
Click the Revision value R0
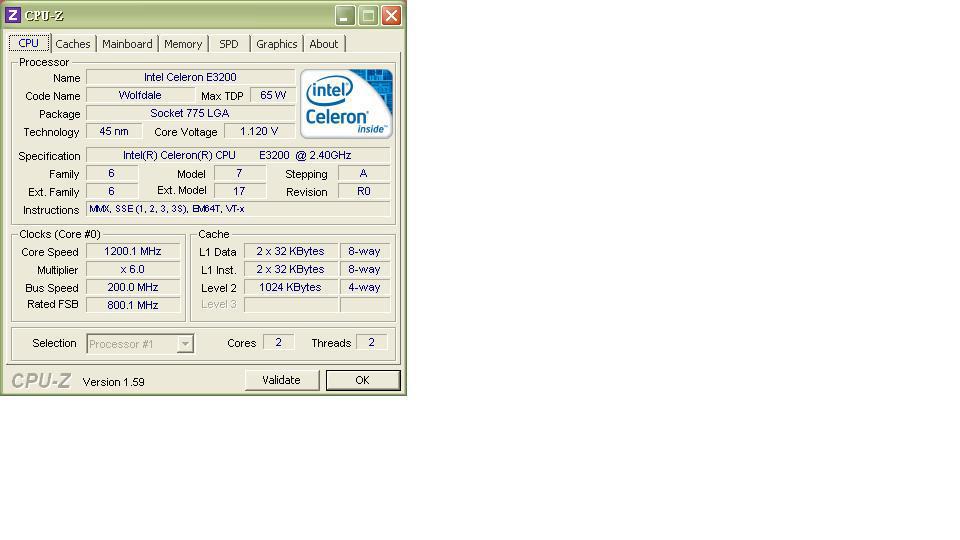(x=364, y=191)
